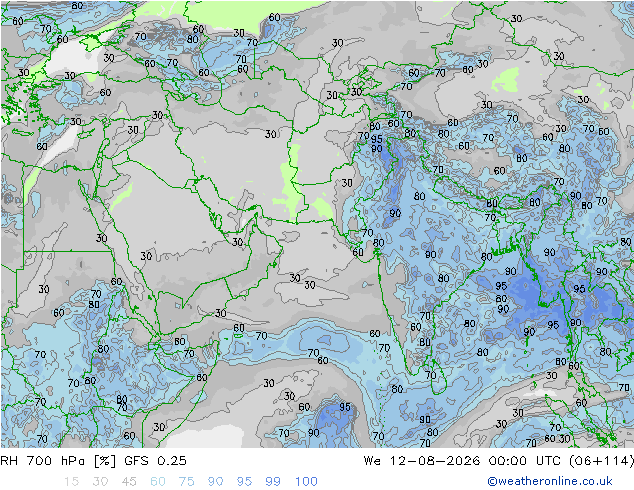Viewport: 634px width, 490px height.
Task: Select the 'RH 700 hPa [%]' title text
Action: (58, 461)
